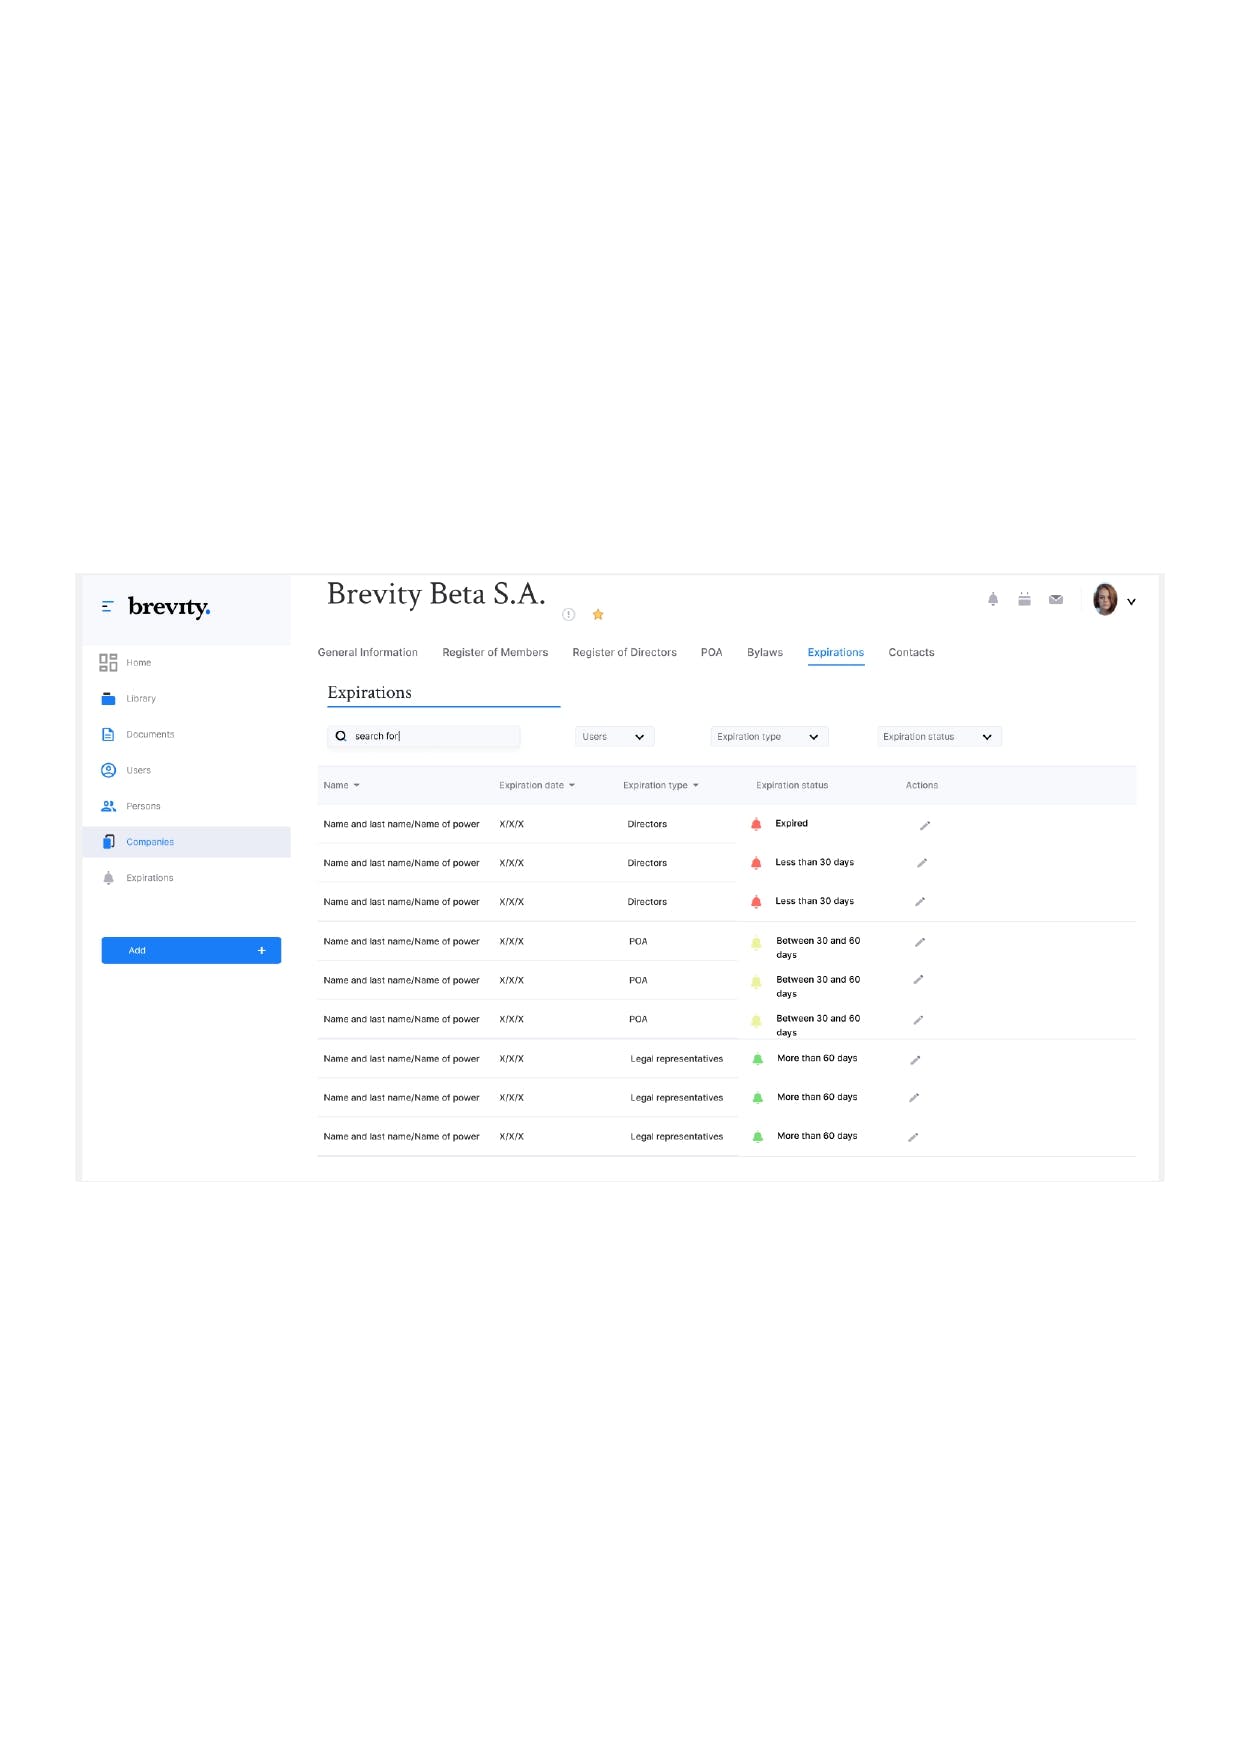This screenshot has height=1755, width=1240.
Task: Expand the profile menu chevron beside avatar
Action: (x=1131, y=602)
